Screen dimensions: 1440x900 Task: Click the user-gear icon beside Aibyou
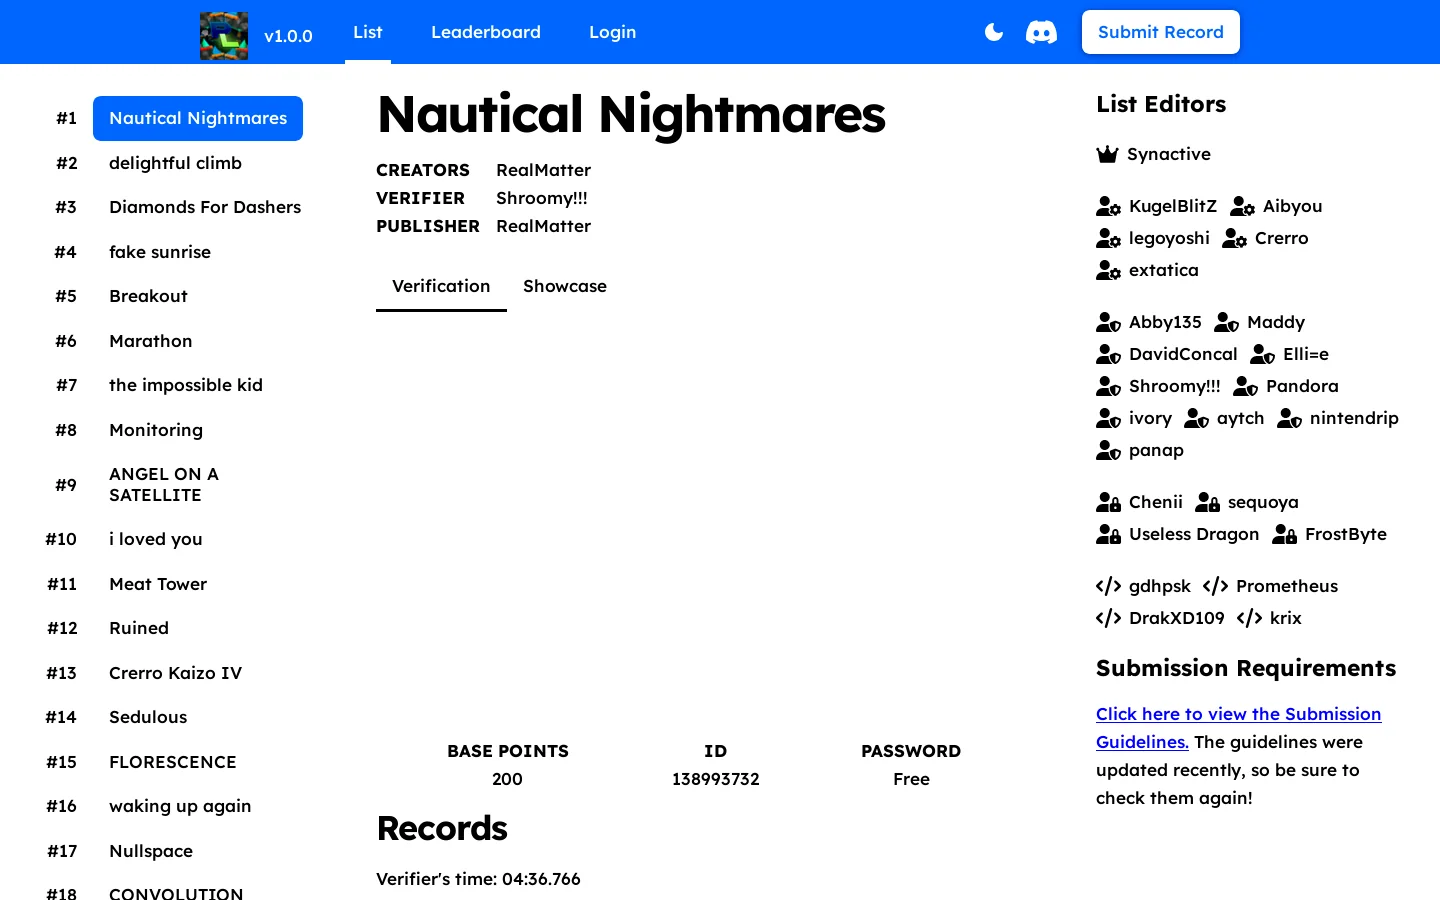point(1242,206)
